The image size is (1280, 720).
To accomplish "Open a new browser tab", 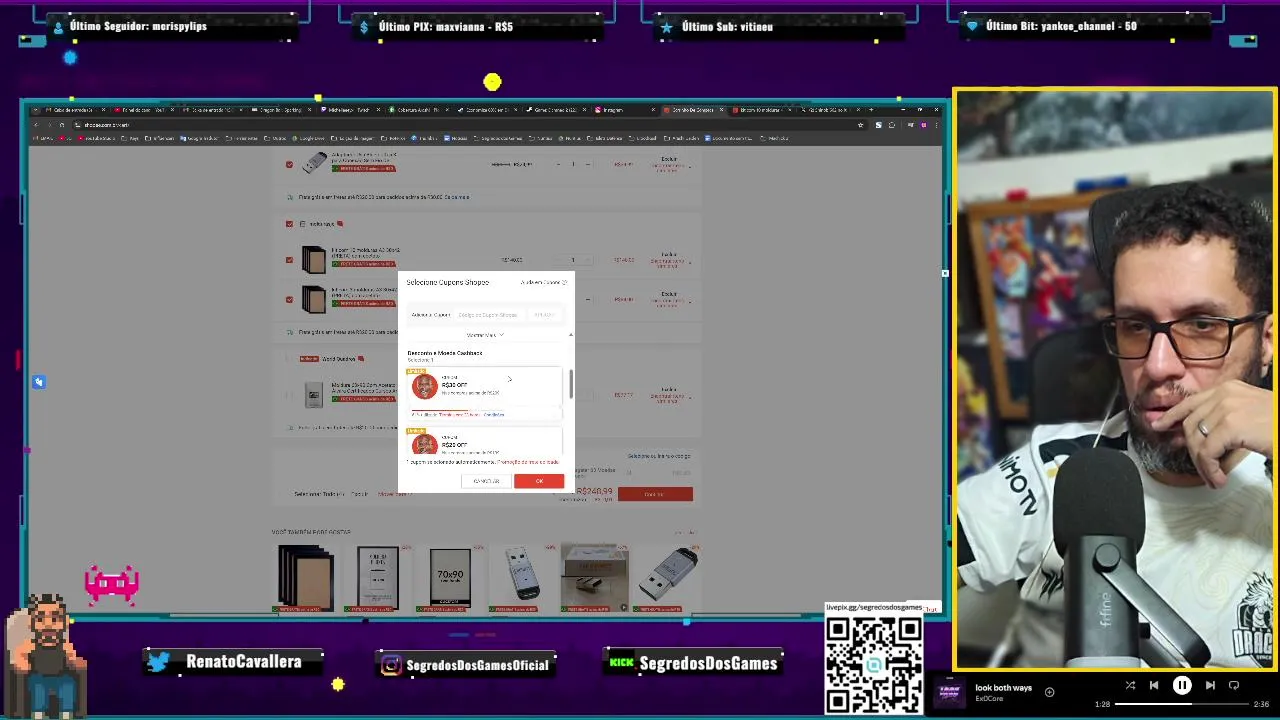I will coord(871,110).
